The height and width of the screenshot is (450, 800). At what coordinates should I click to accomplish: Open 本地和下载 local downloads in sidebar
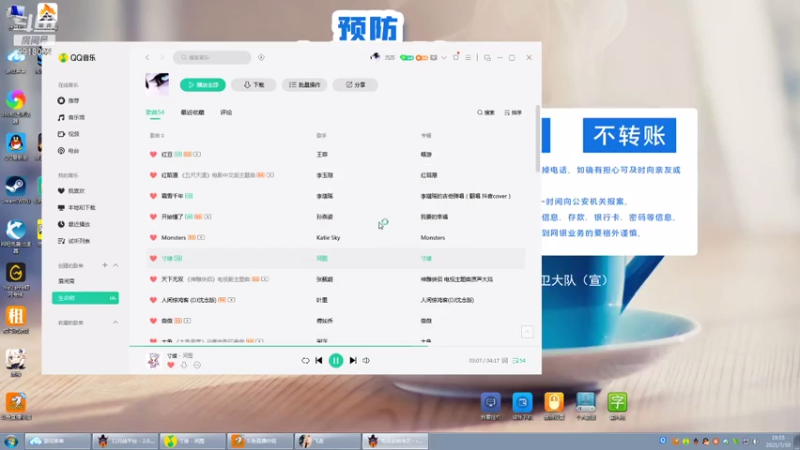(x=77, y=208)
